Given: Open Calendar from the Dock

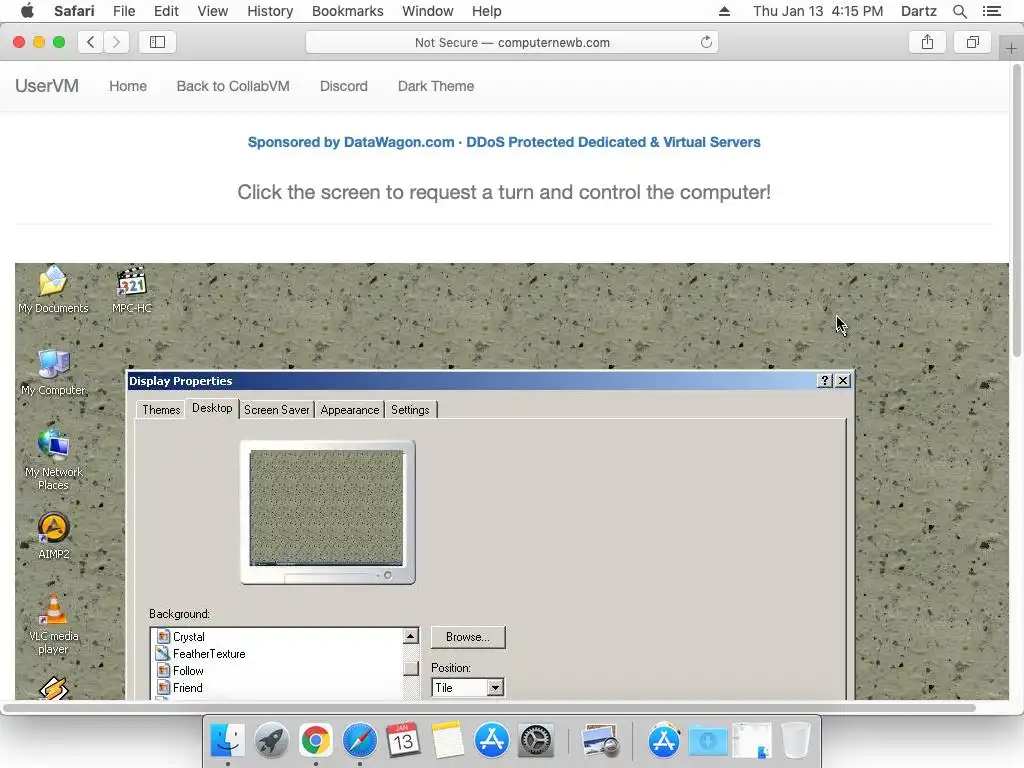Looking at the screenshot, I should pos(403,740).
